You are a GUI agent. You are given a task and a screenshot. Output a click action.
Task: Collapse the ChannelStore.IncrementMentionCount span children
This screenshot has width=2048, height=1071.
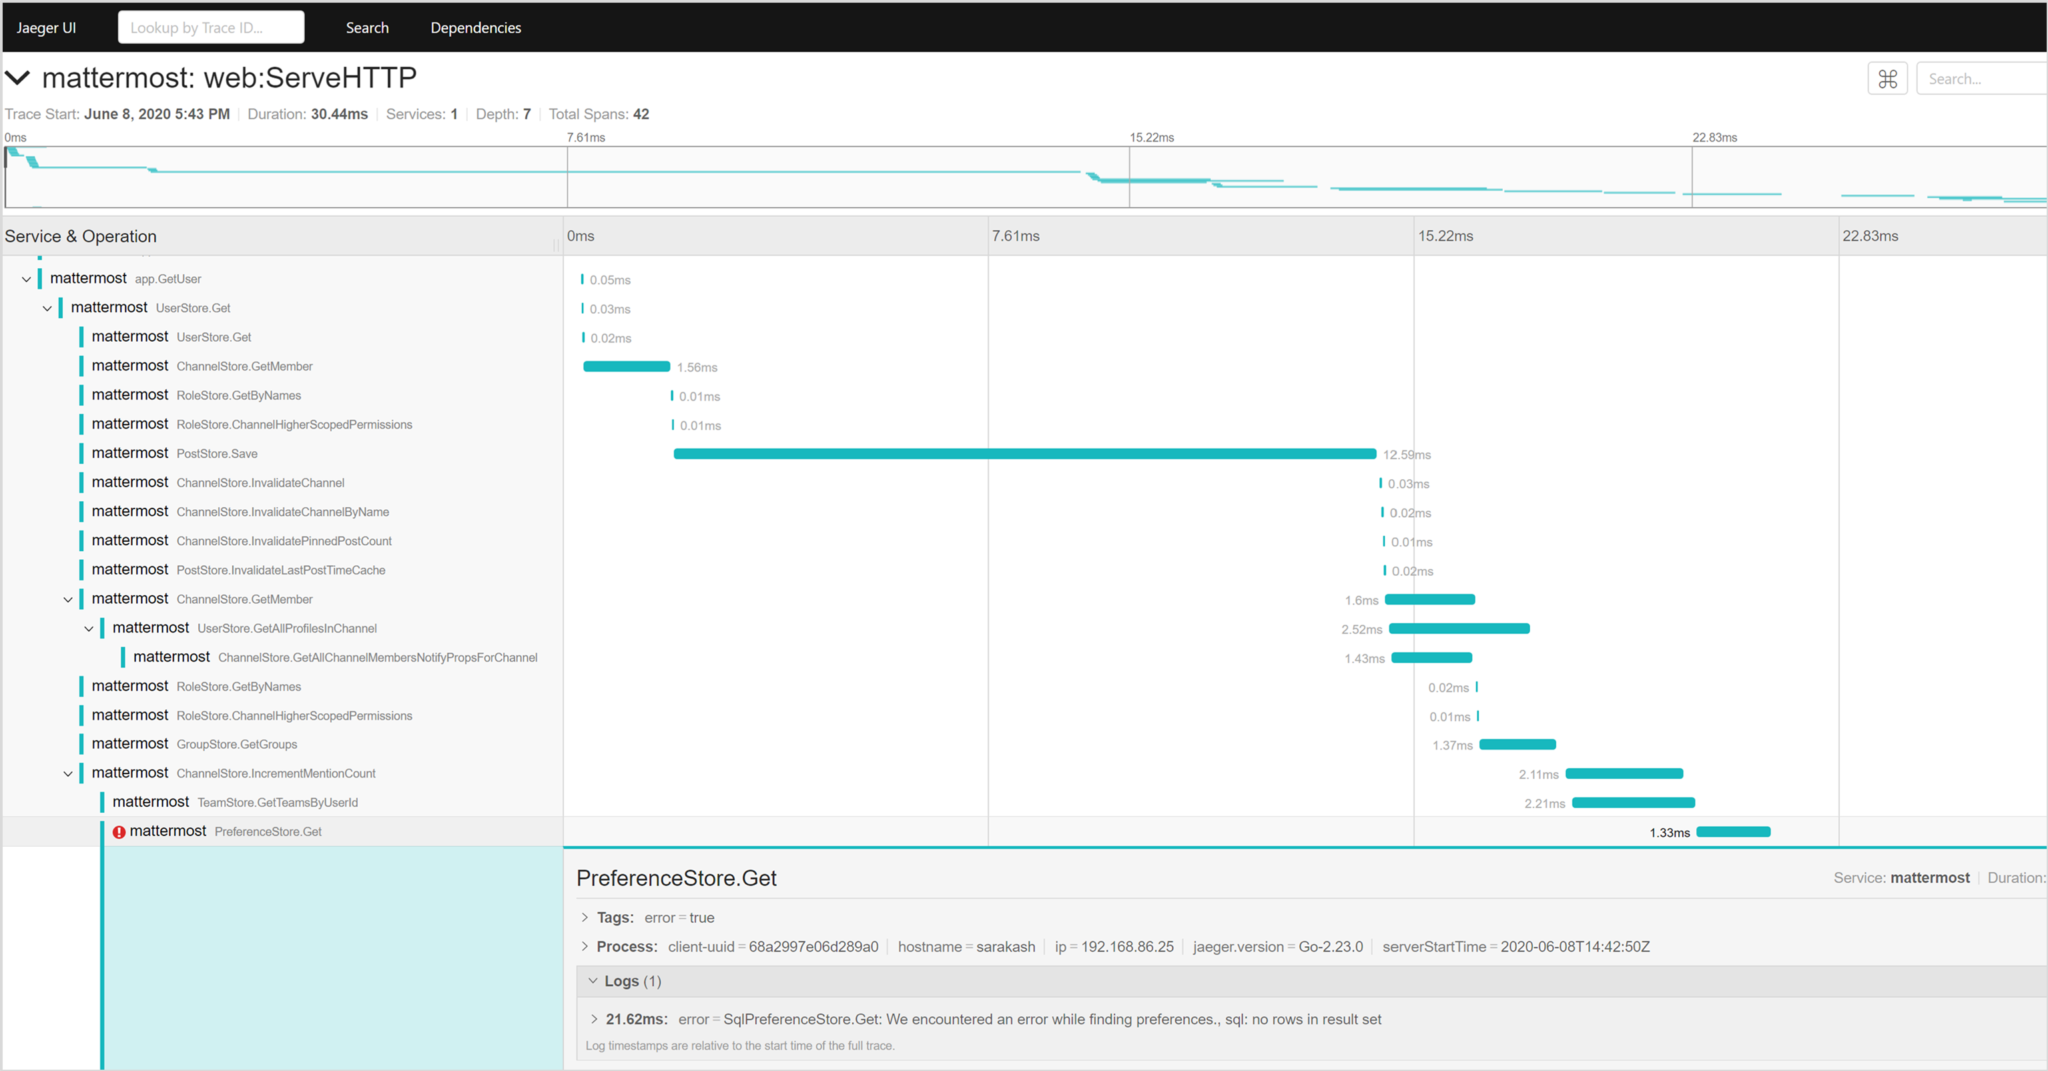[x=68, y=774]
